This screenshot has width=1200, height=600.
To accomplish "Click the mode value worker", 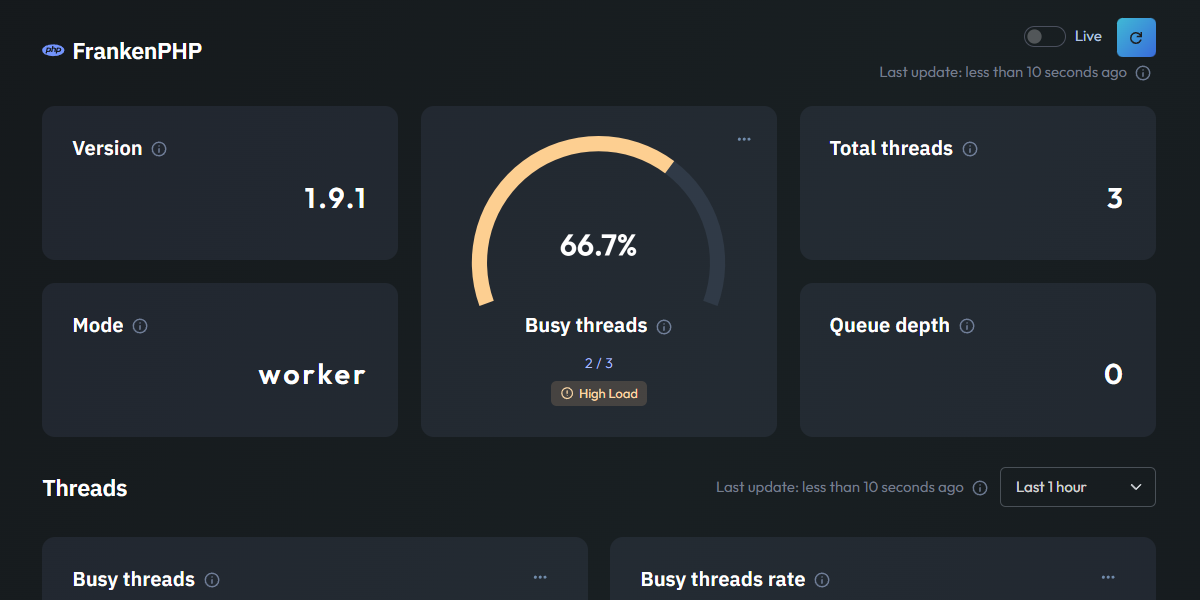I will point(312,376).
